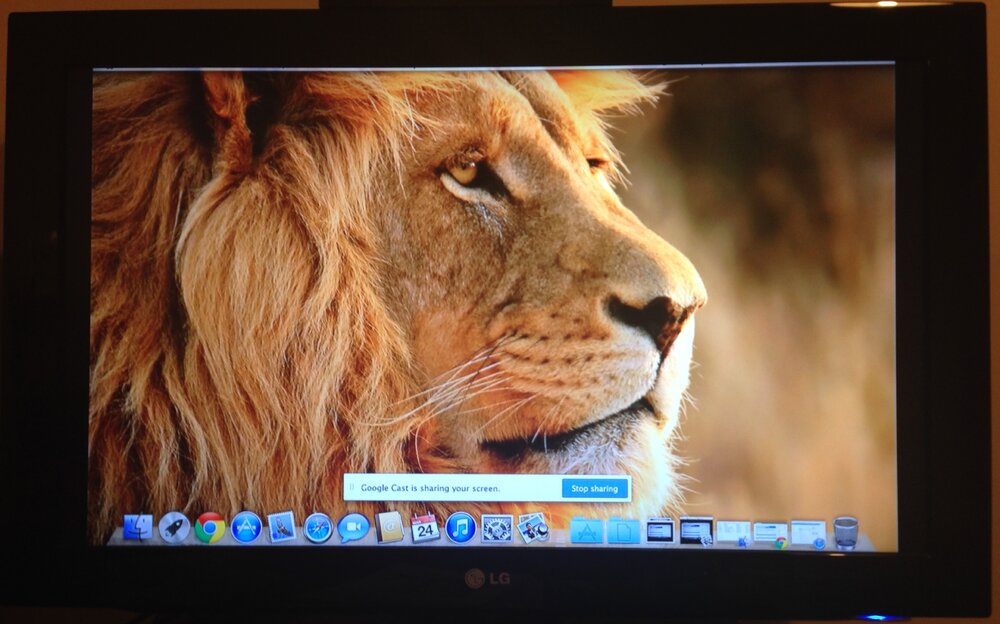Viewport: 1000px width, 624px height.
Task: Open iCal calendar showing 24
Action: click(x=425, y=528)
